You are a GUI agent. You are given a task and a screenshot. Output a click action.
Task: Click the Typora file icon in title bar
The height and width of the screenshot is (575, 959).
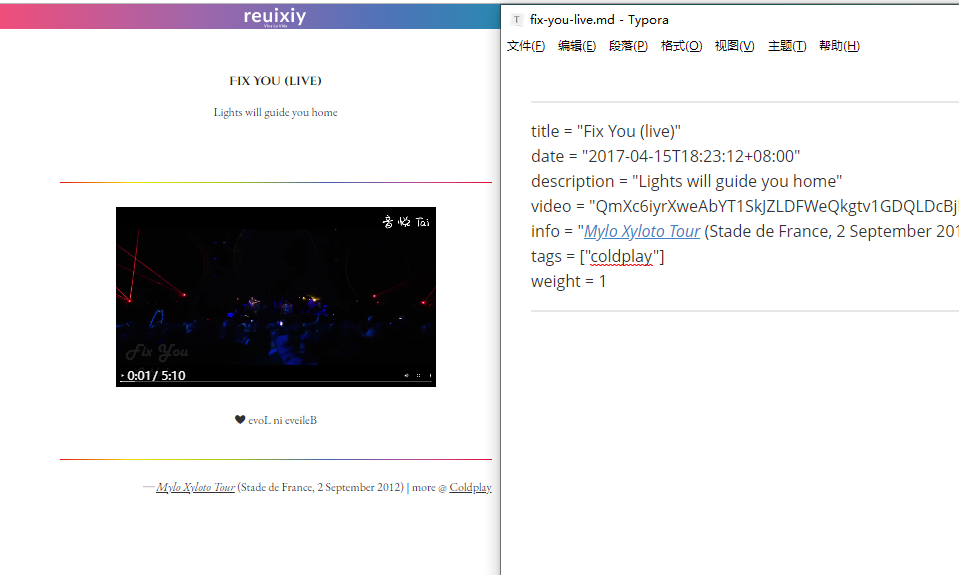pyautogui.click(x=517, y=20)
